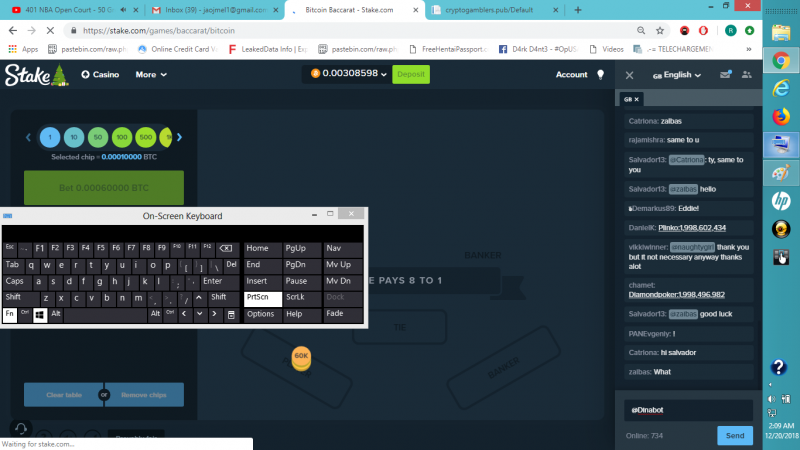Image resolution: width=800 pixels, height=450 pixels.
Task: Click PrtScn key on On-Screen Keyboard
Action: coord(263,298)
